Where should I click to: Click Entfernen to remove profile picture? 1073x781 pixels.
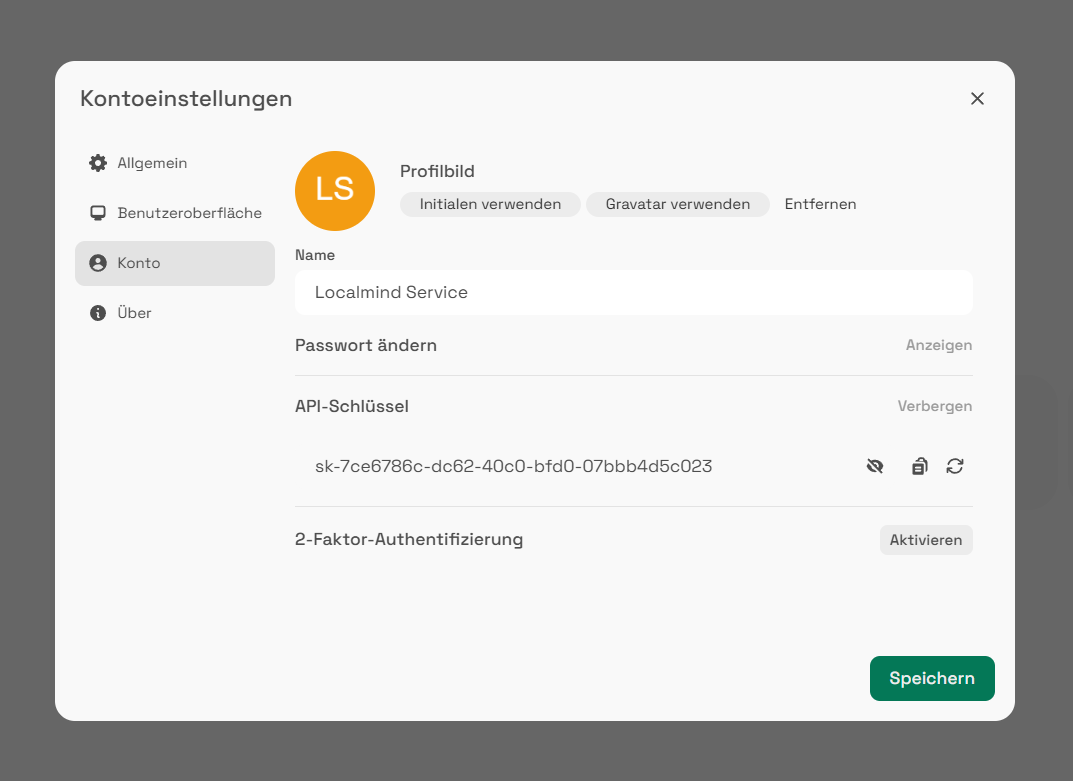pos(820,204)
